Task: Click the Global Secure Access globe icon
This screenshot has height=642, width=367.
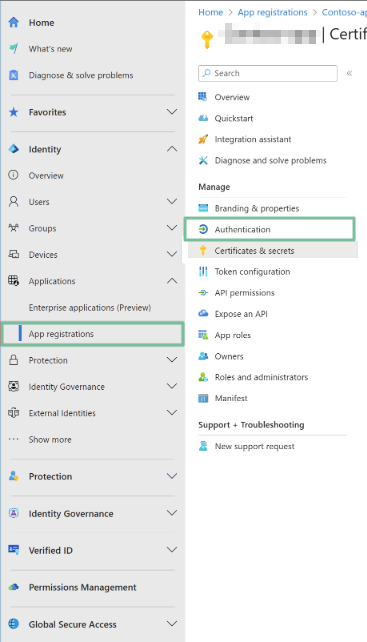Action: coord(14,624)
